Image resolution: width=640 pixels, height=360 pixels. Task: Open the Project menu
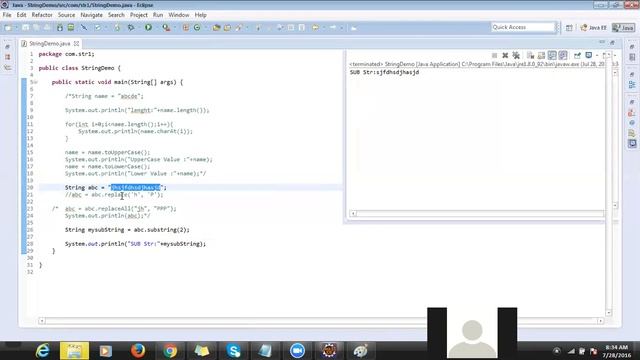coord(139,15)
